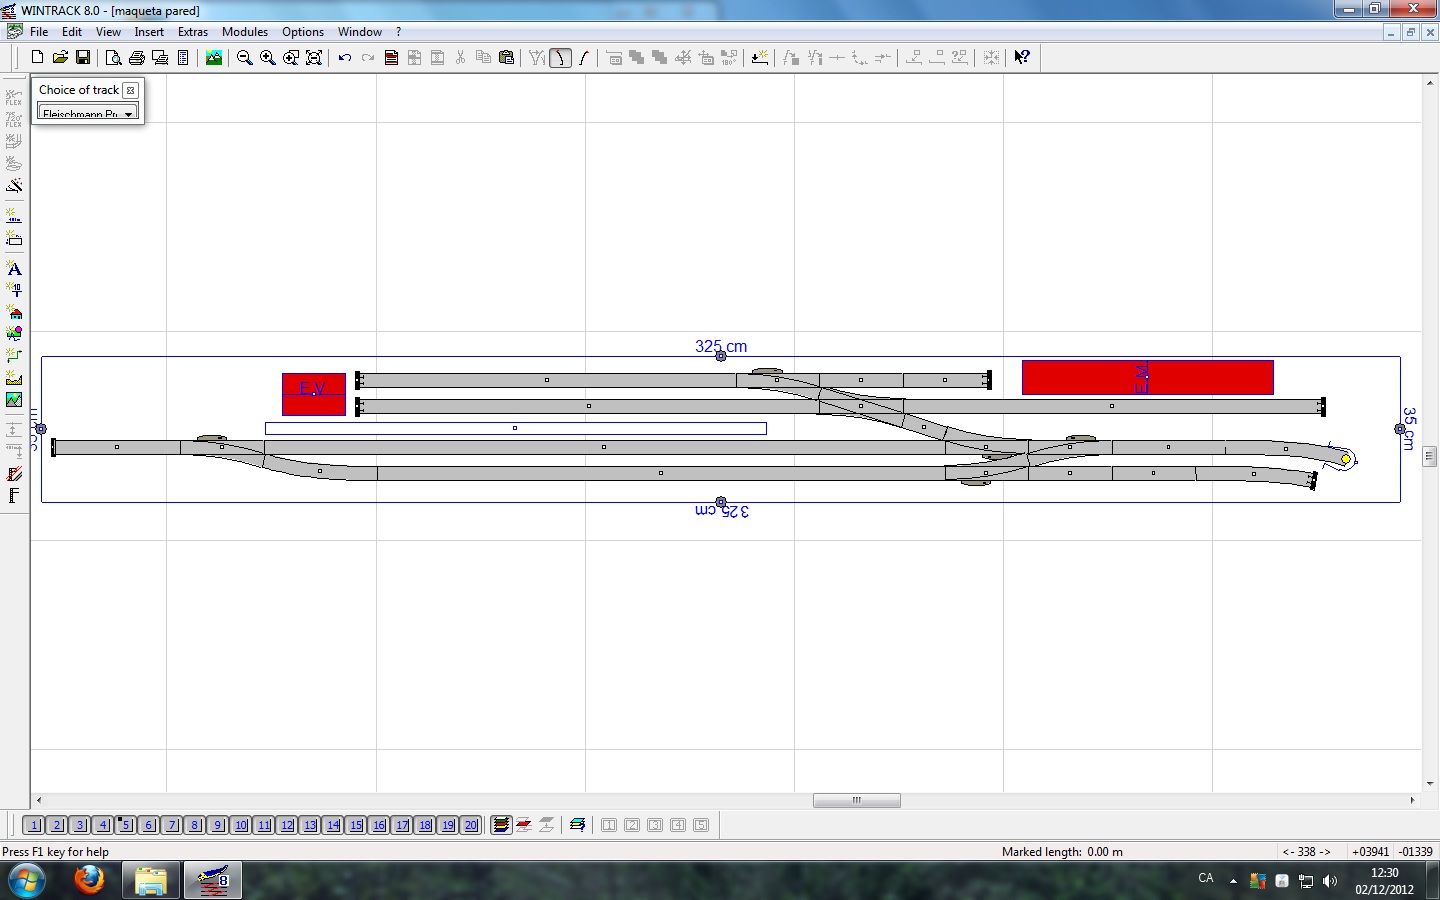Zoom in with the plus magnifier
Image resolution: width=1440 pixels, height=900 pixels.
(x=267, y=58)
